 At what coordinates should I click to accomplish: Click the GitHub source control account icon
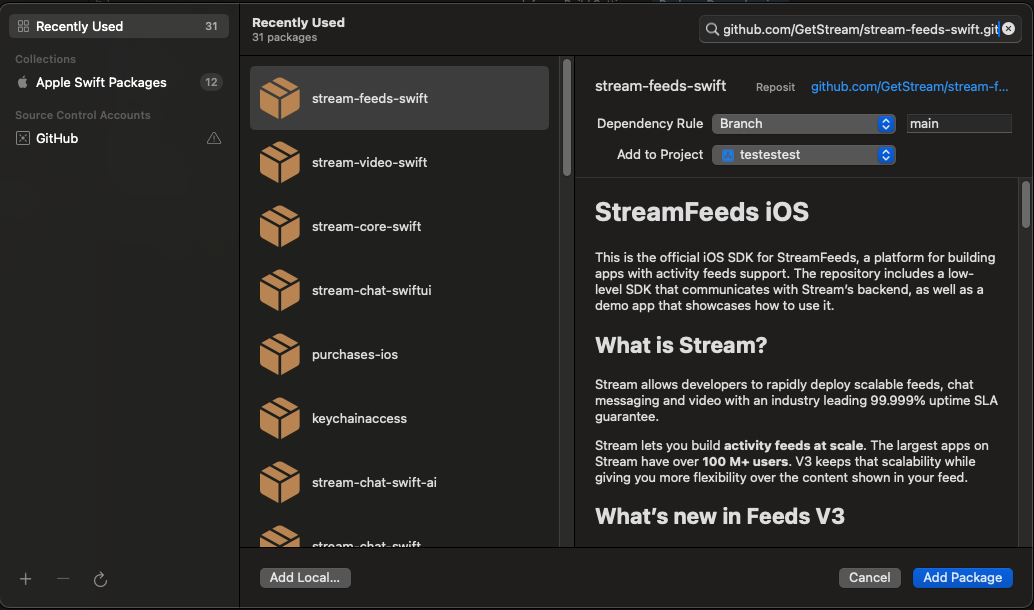point(23,138)
